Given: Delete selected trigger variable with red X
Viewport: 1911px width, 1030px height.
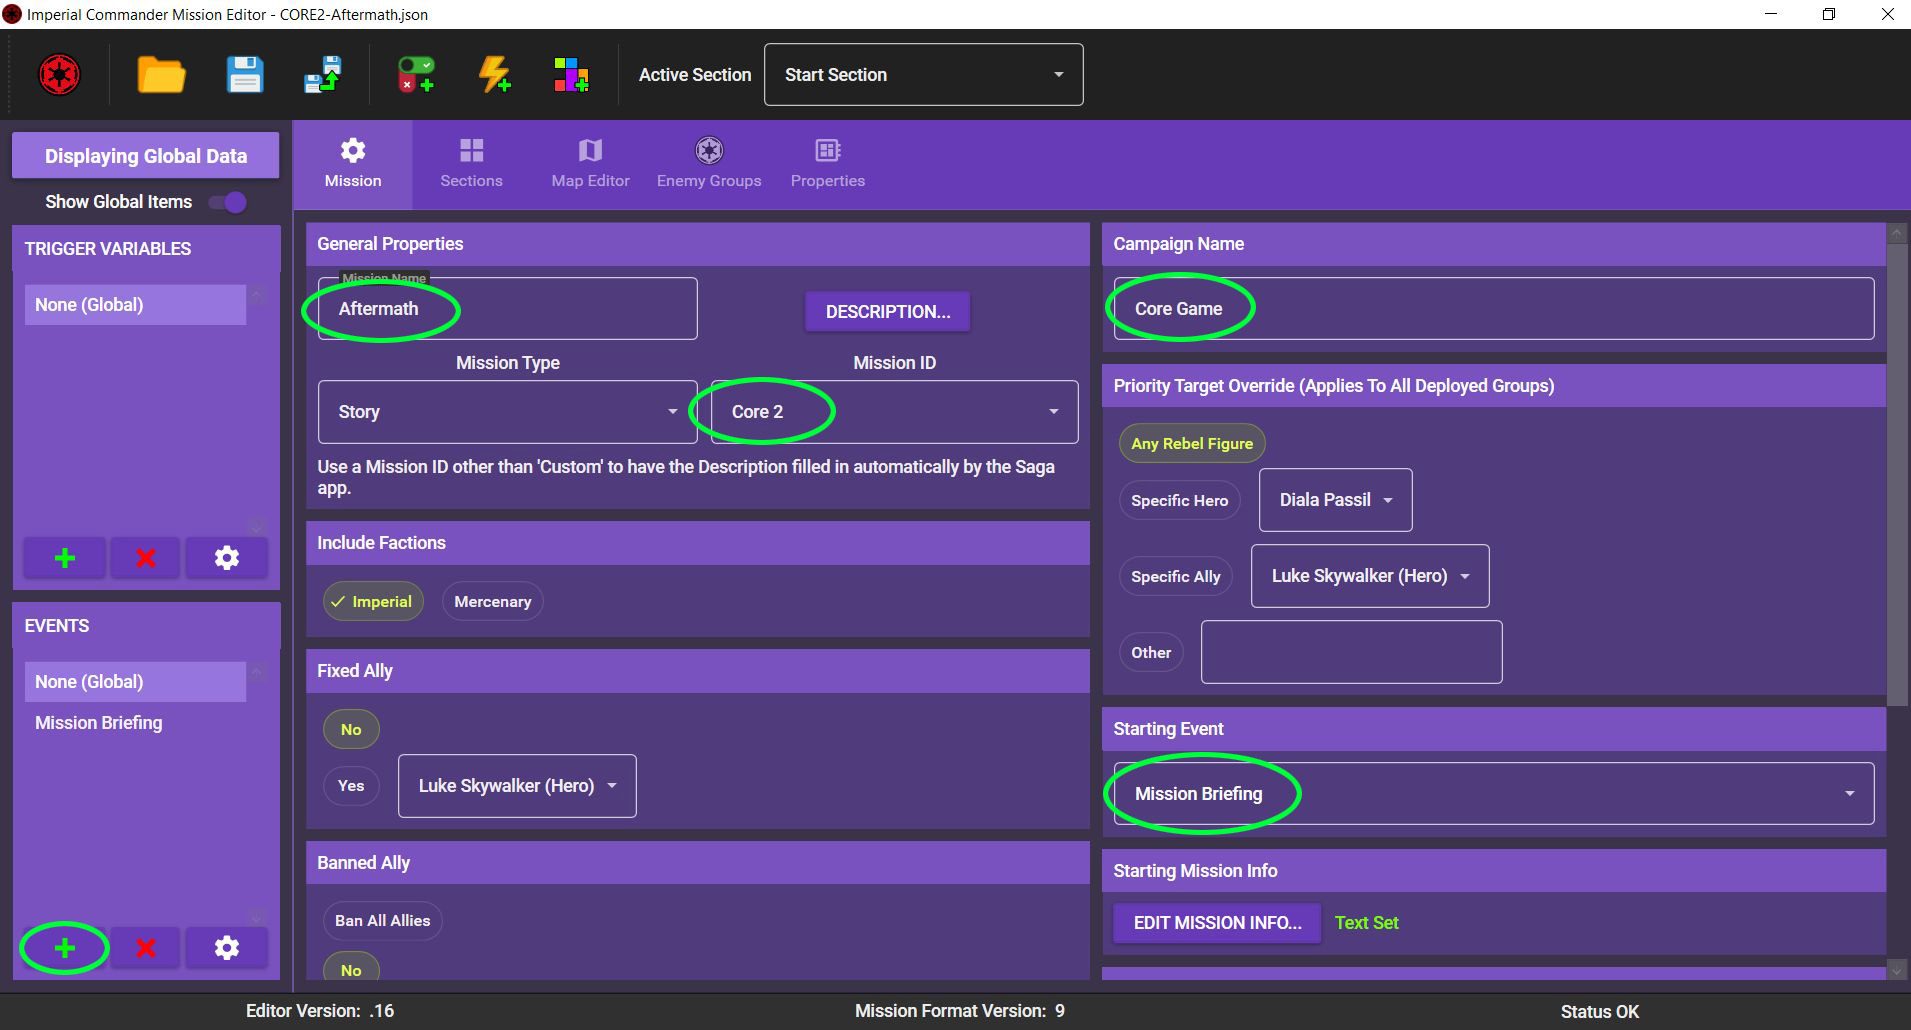Looking at the screenshot, I should coord(146,558).
